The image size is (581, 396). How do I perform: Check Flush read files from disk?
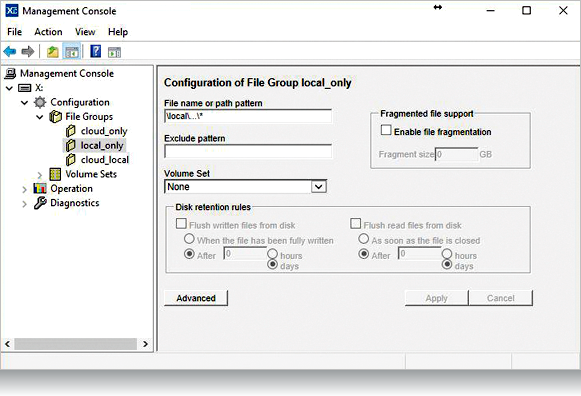tap(355, 224)
